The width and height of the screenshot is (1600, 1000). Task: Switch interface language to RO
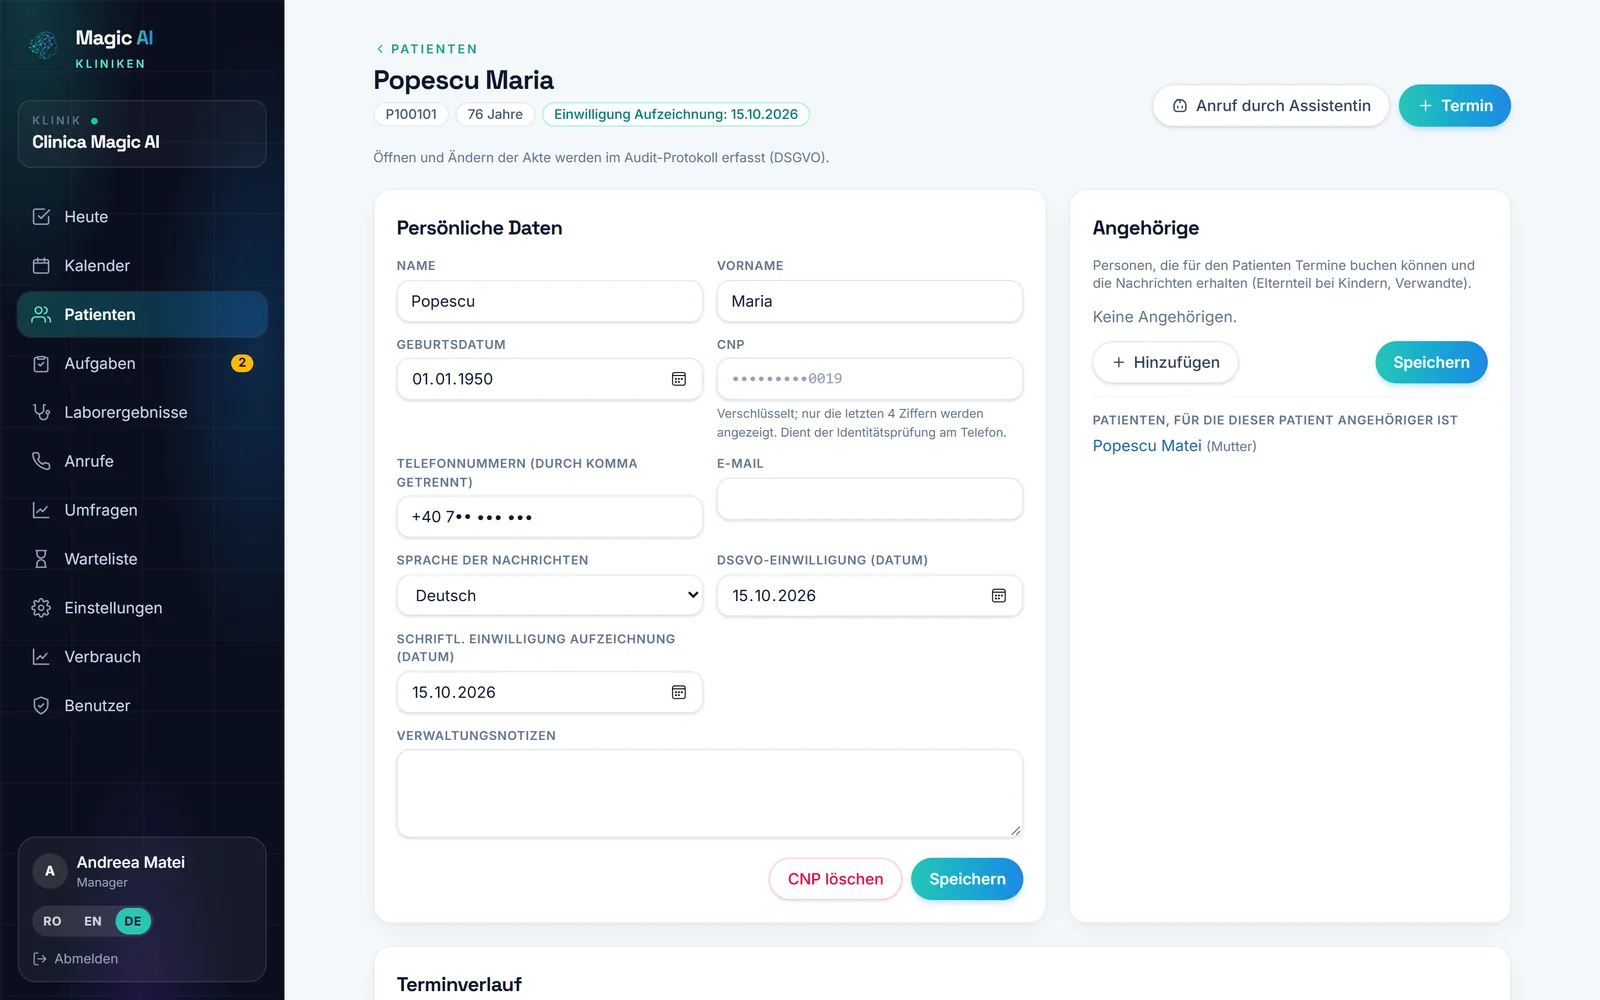click(x=52, y=921)
